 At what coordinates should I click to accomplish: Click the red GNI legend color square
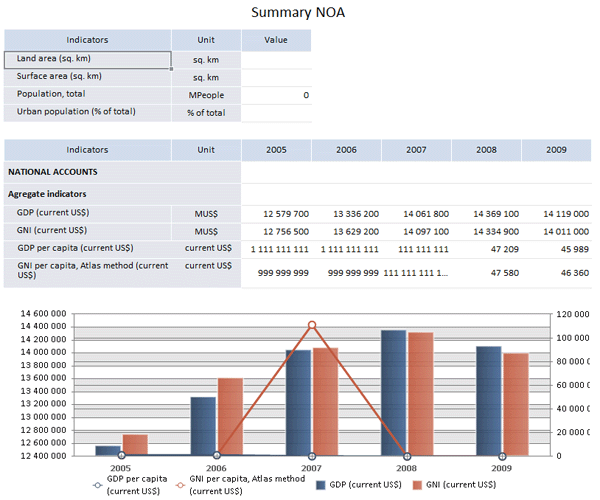click(418, 485)
